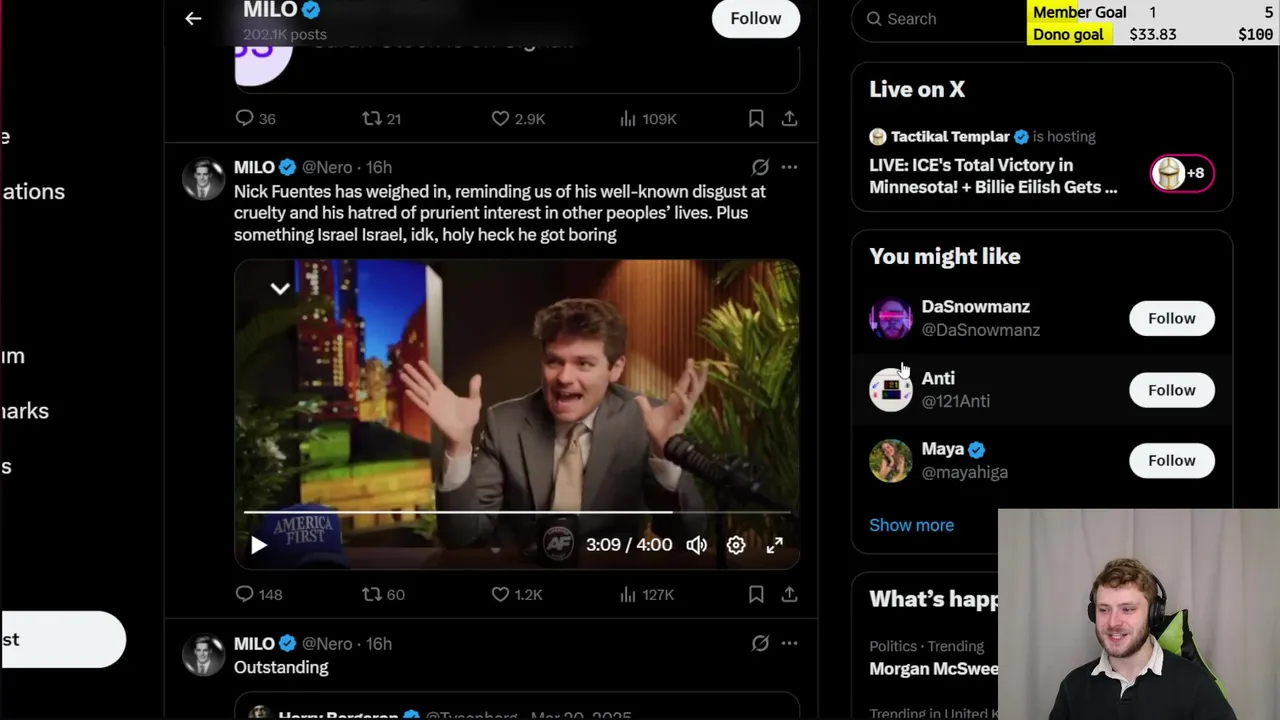Click the 3:09 / 4:00 video time
The width and height of the screenshot is (1280, 720).
point(629,545)
